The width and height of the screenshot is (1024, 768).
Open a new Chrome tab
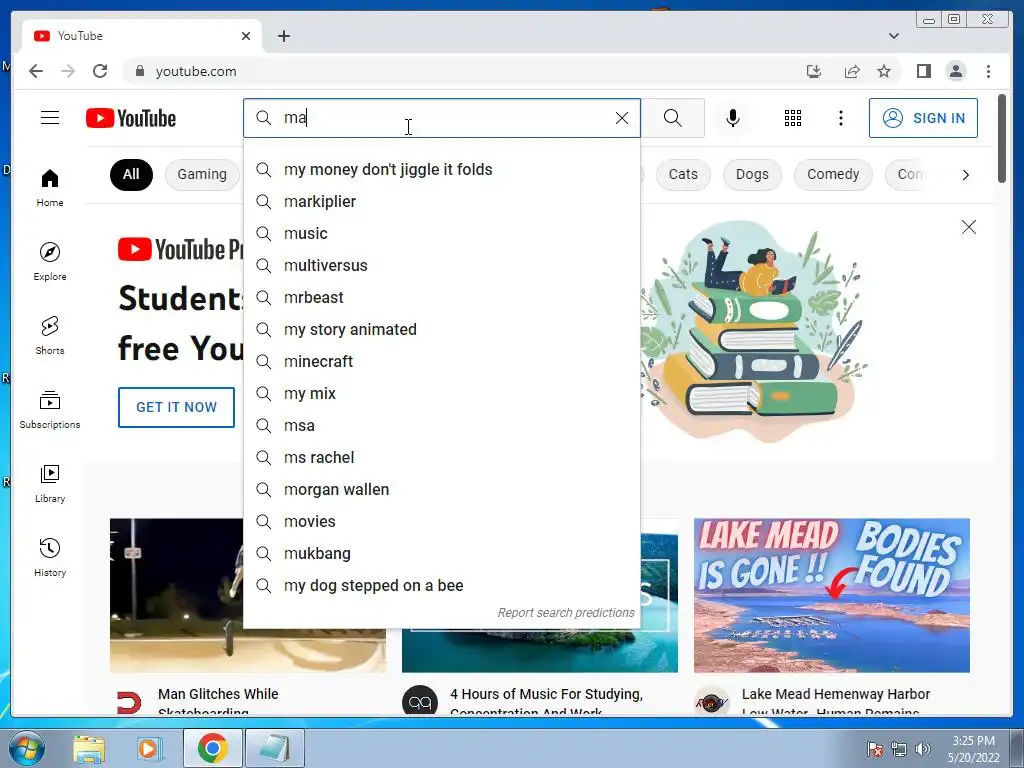(x=283, y=36)
